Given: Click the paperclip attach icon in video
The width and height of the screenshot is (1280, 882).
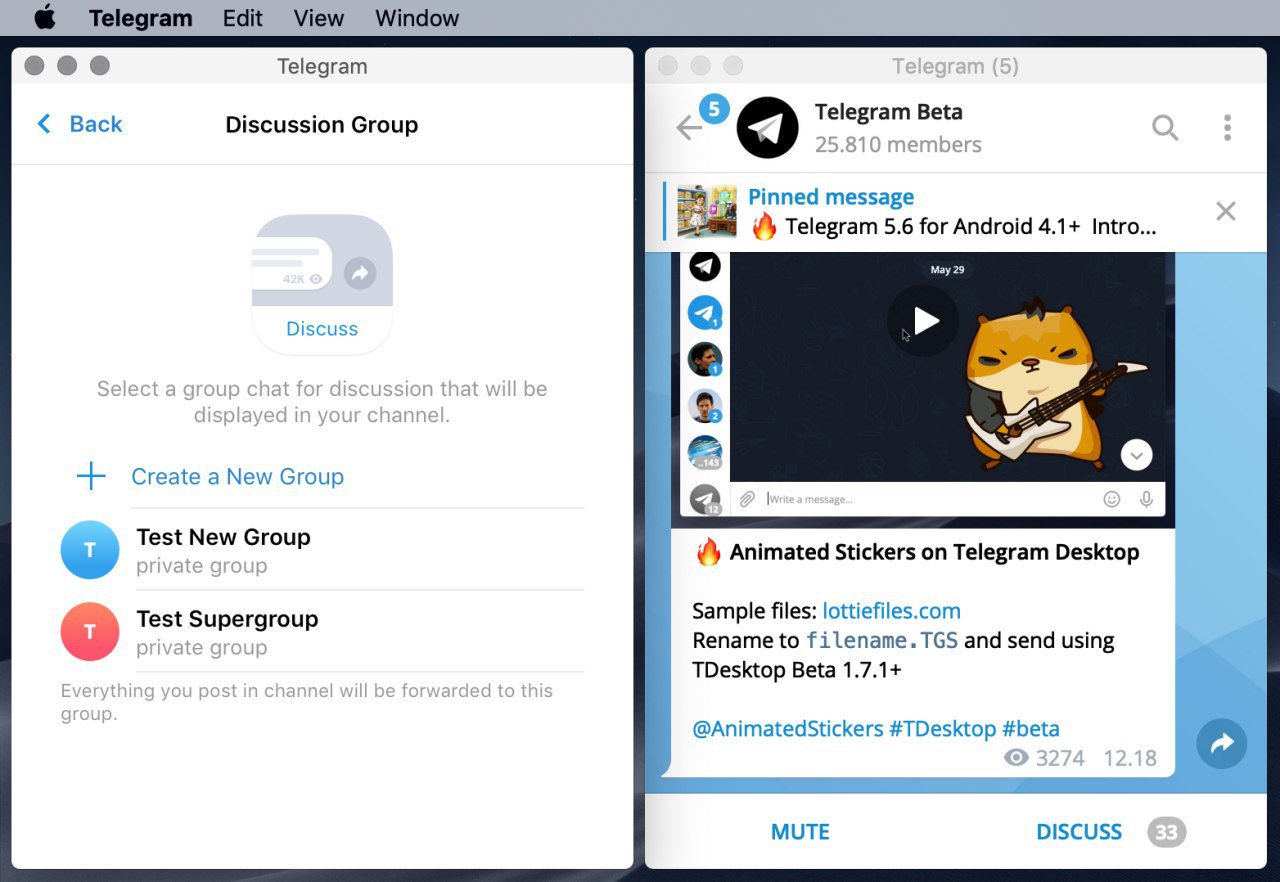Looking at the screenshot, I should tap(747, 499).
